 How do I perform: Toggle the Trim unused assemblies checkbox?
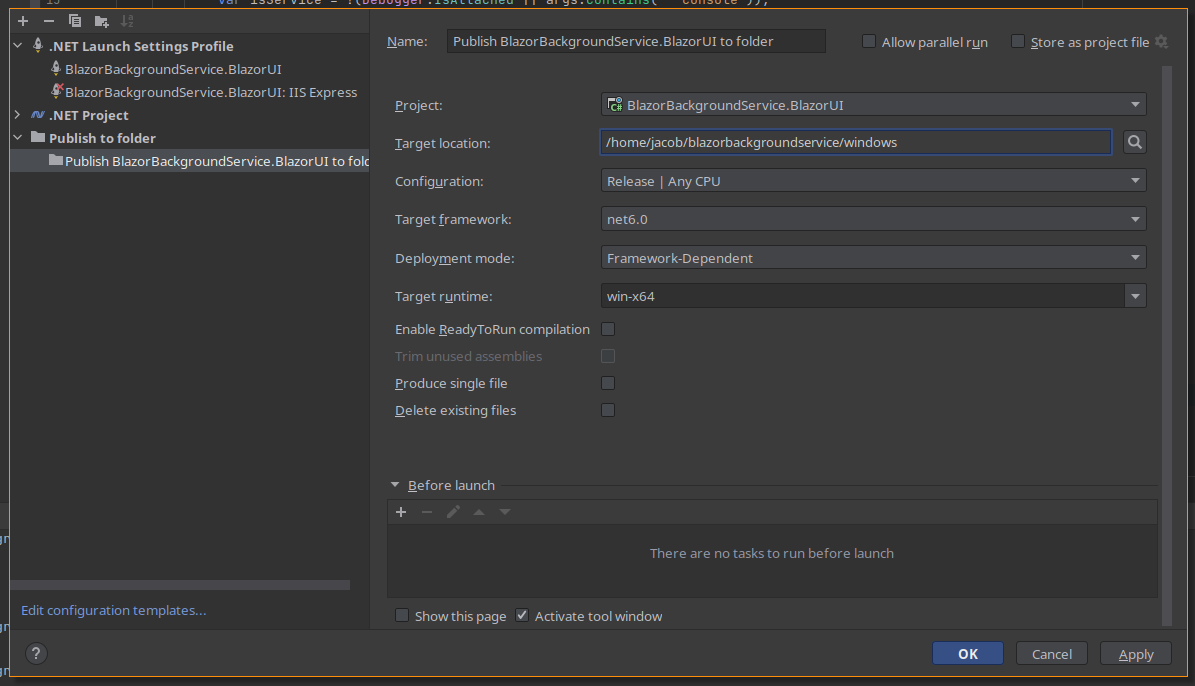click(x=608, y=356)
